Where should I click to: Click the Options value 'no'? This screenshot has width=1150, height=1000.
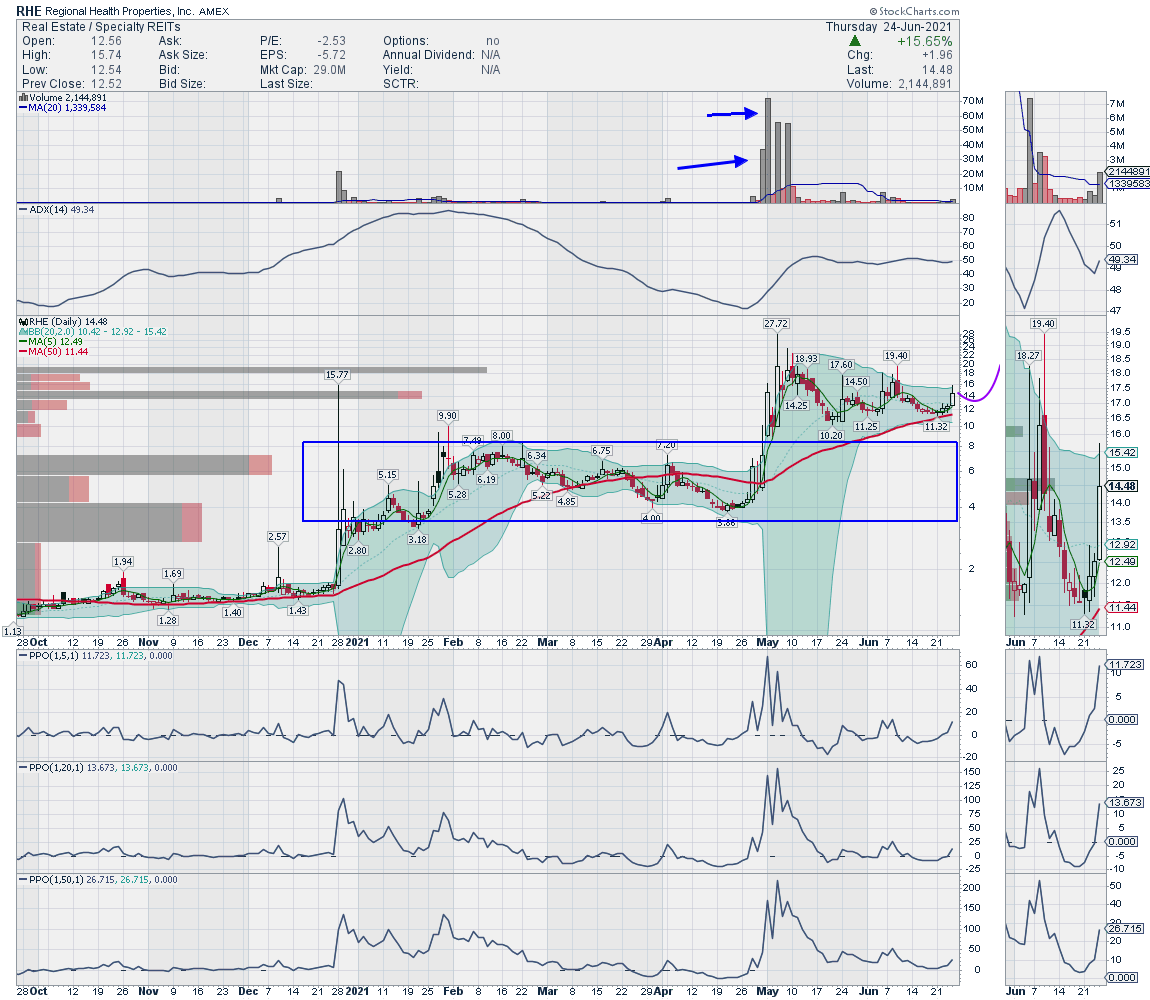click(493, 41)
